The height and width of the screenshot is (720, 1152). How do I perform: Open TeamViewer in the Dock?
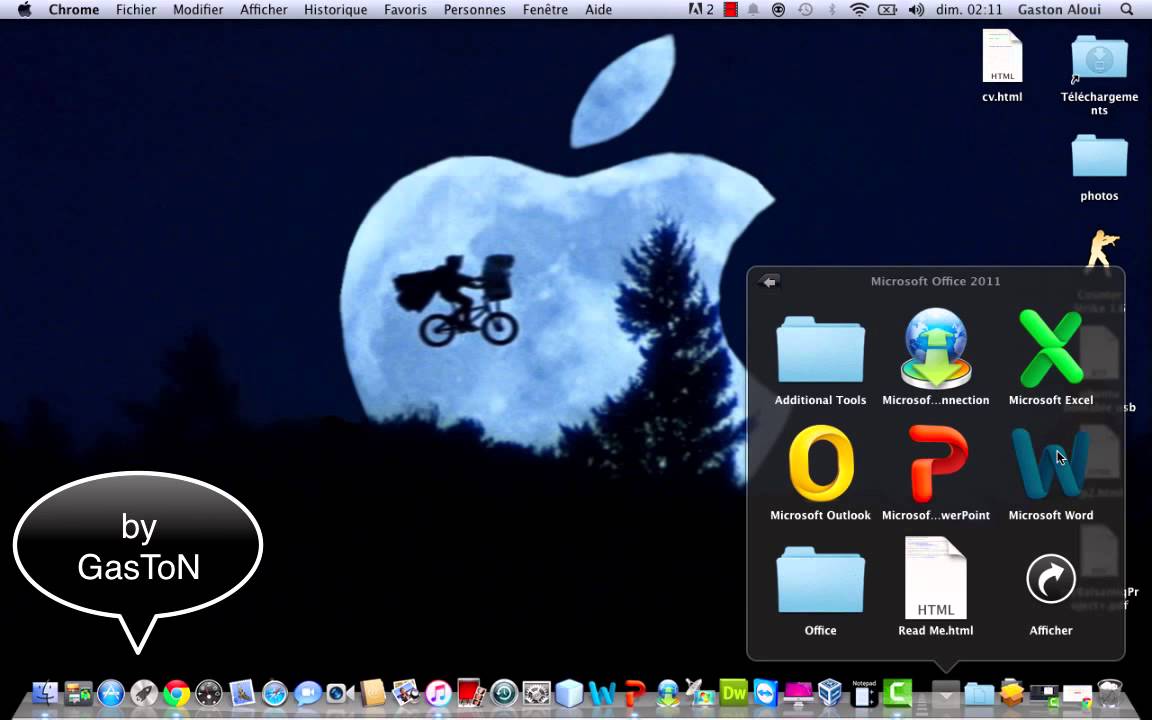[x=766, y=693]
